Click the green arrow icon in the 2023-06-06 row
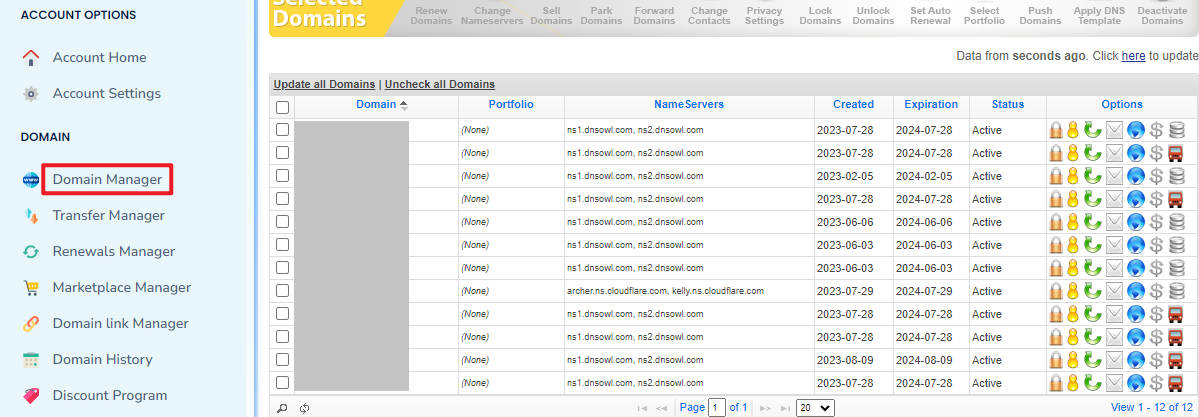The height and width of the screenshot is (417, 1199). (x=1093, y=222)
